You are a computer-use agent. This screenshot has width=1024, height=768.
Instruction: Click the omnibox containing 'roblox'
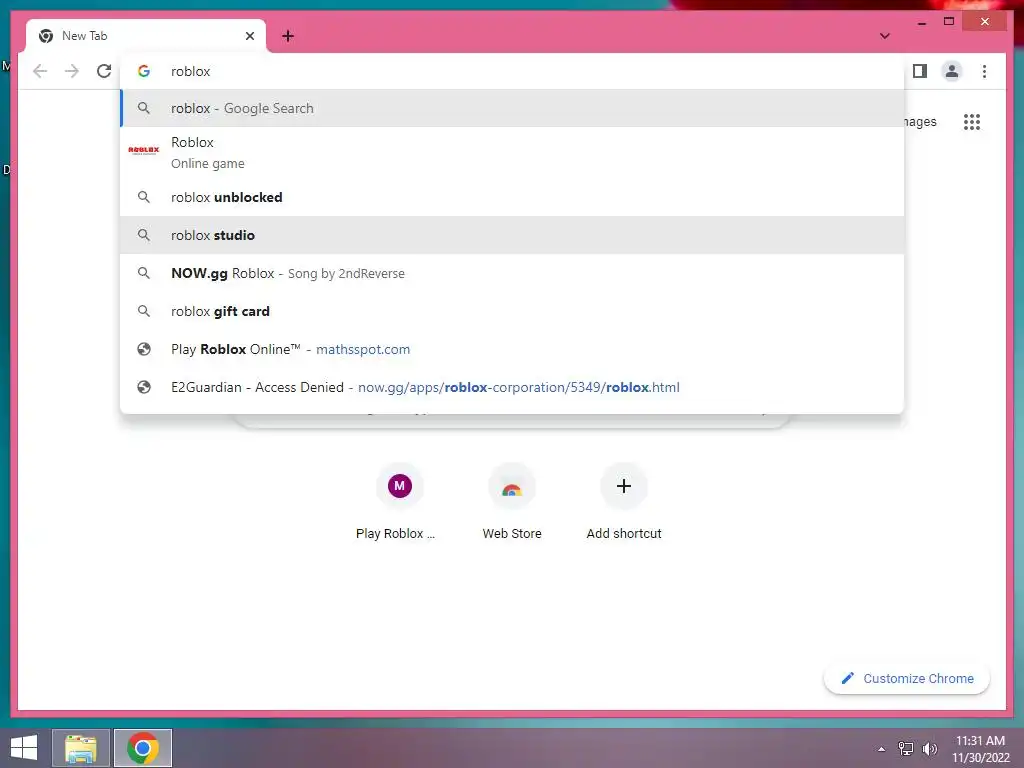click(512, 71)
